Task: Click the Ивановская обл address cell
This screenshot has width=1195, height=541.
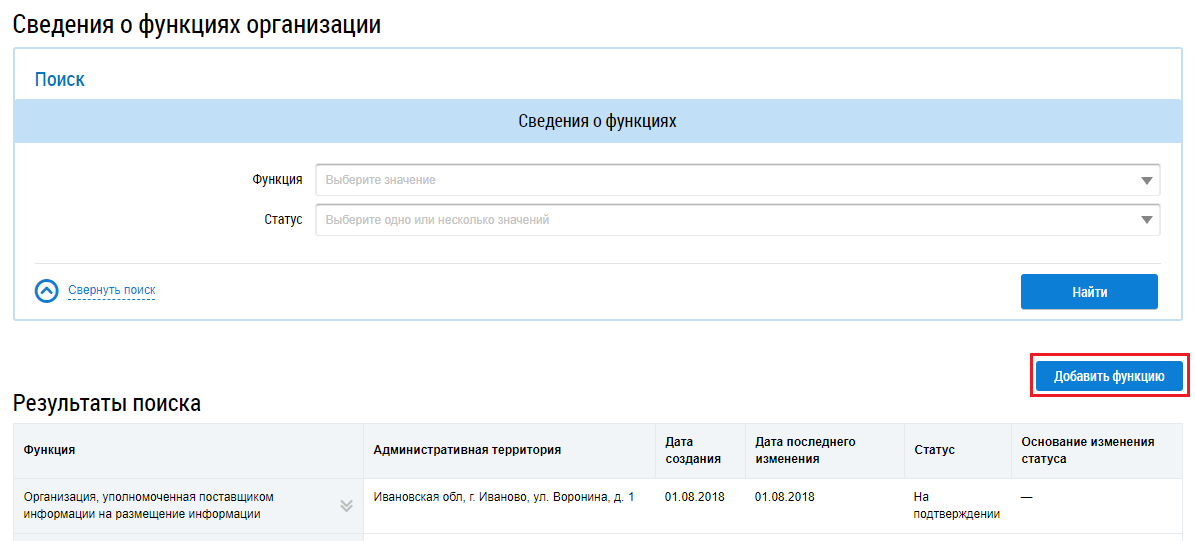Action: coord(503,497)
